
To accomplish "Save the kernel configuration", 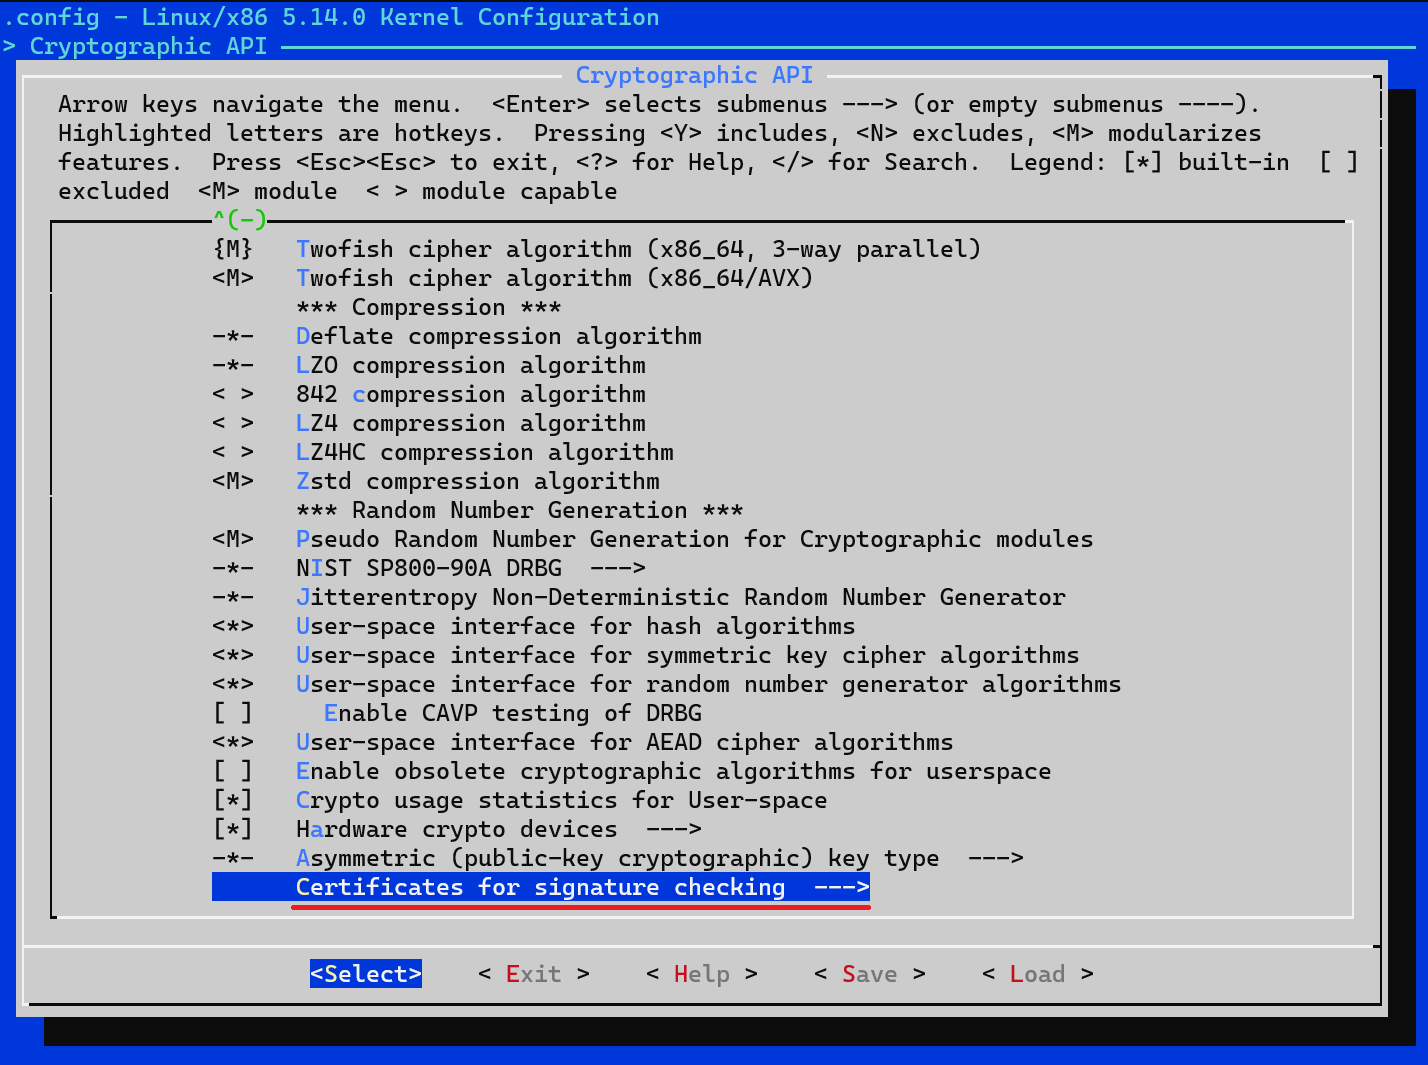I will (x=868, y=973).
